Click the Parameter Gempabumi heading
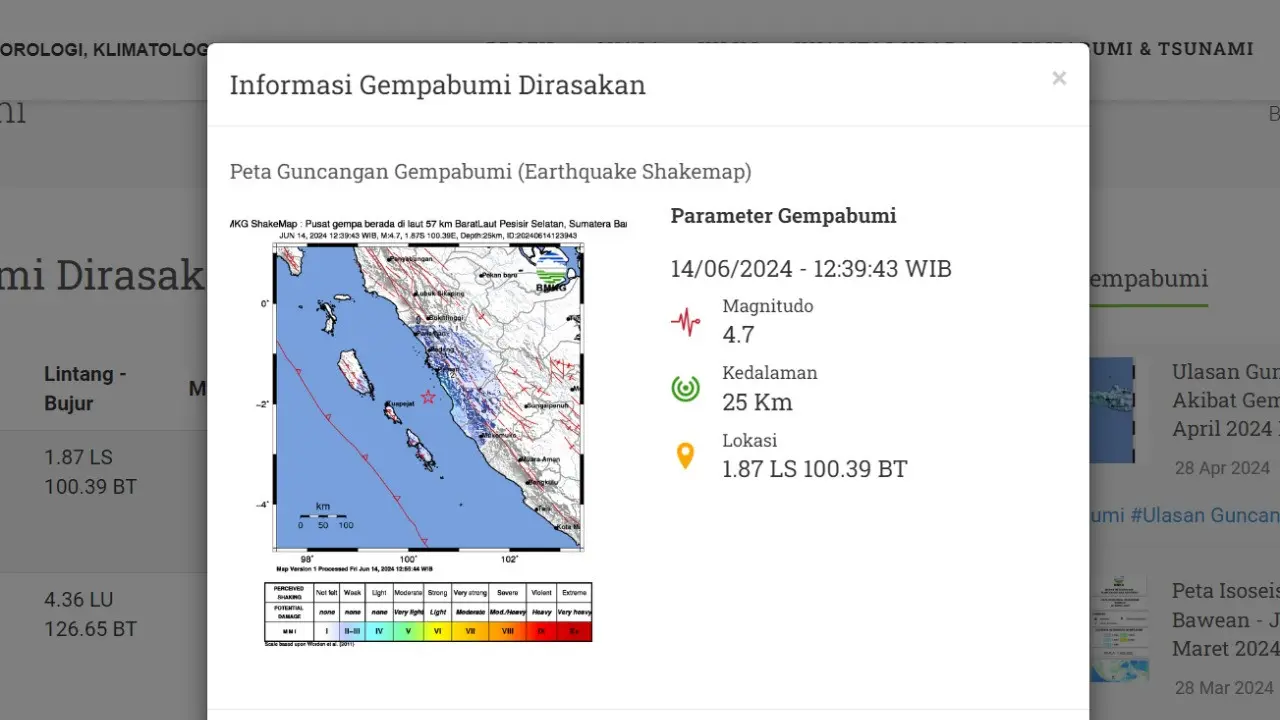1280x720 pixels. [783, 215]
